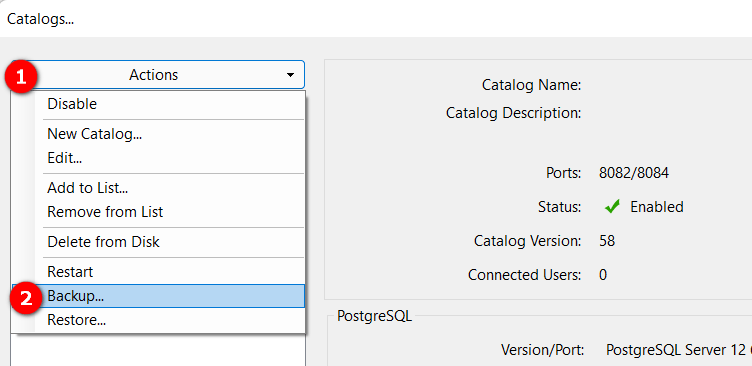The image size is (752, 366).
Task: Select Disable from the Actions menu
Action: click(x=169, y=104)
